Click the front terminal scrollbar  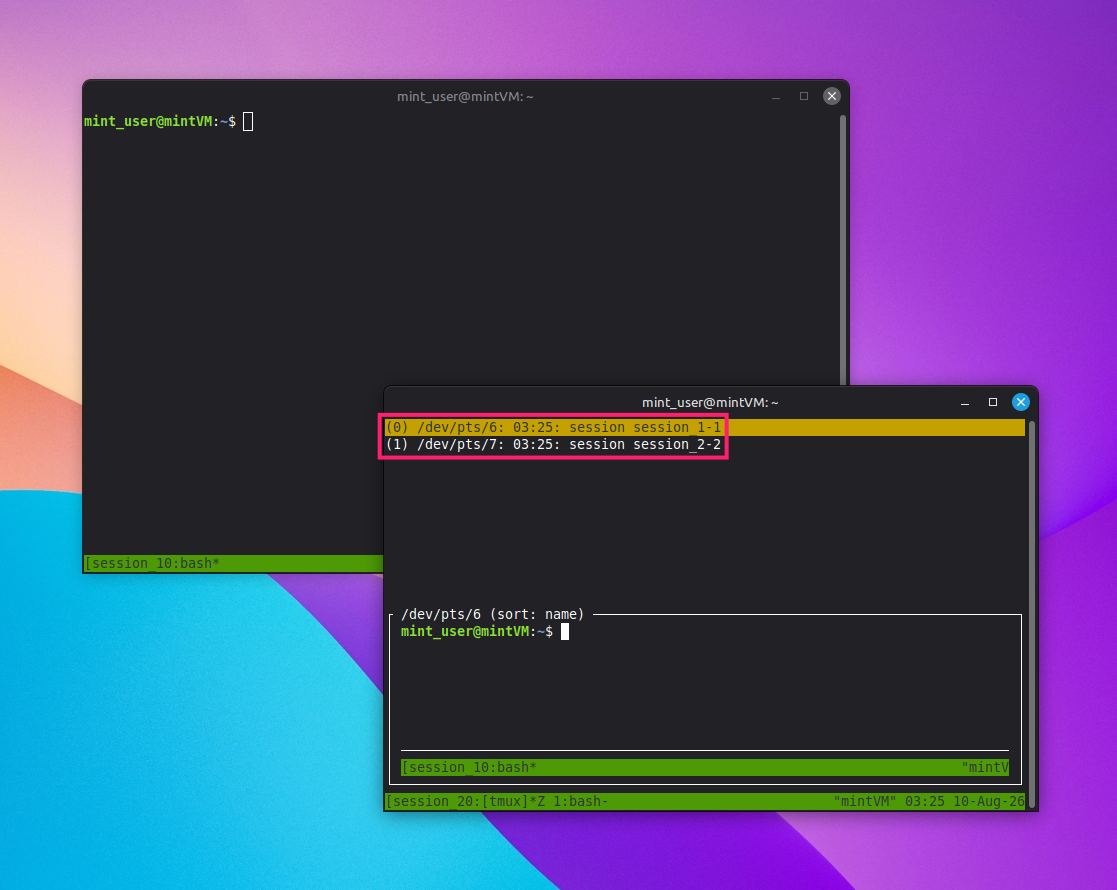(x=1032, y=613)
